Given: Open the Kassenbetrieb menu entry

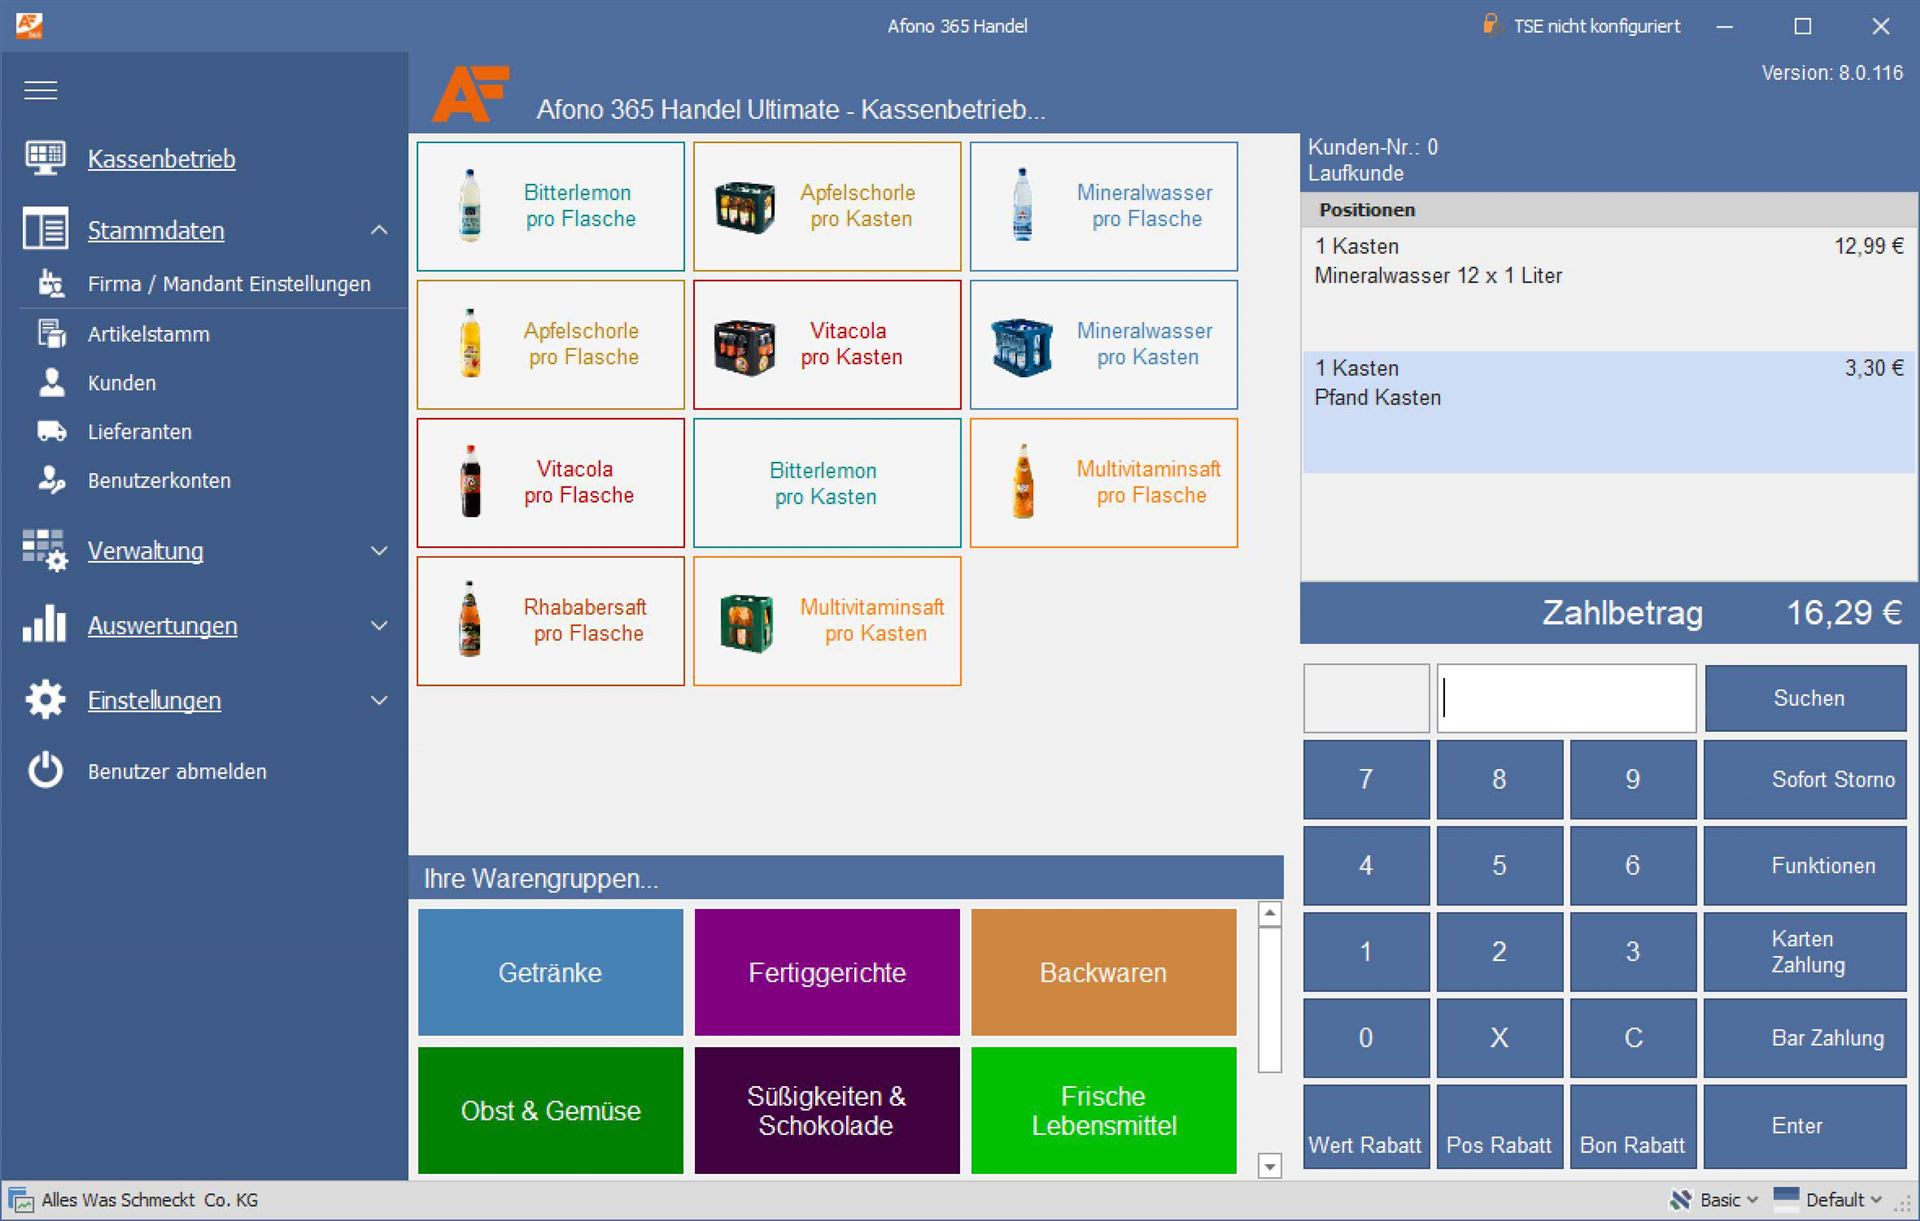Looking at the screenshot, I should [162, 159].
